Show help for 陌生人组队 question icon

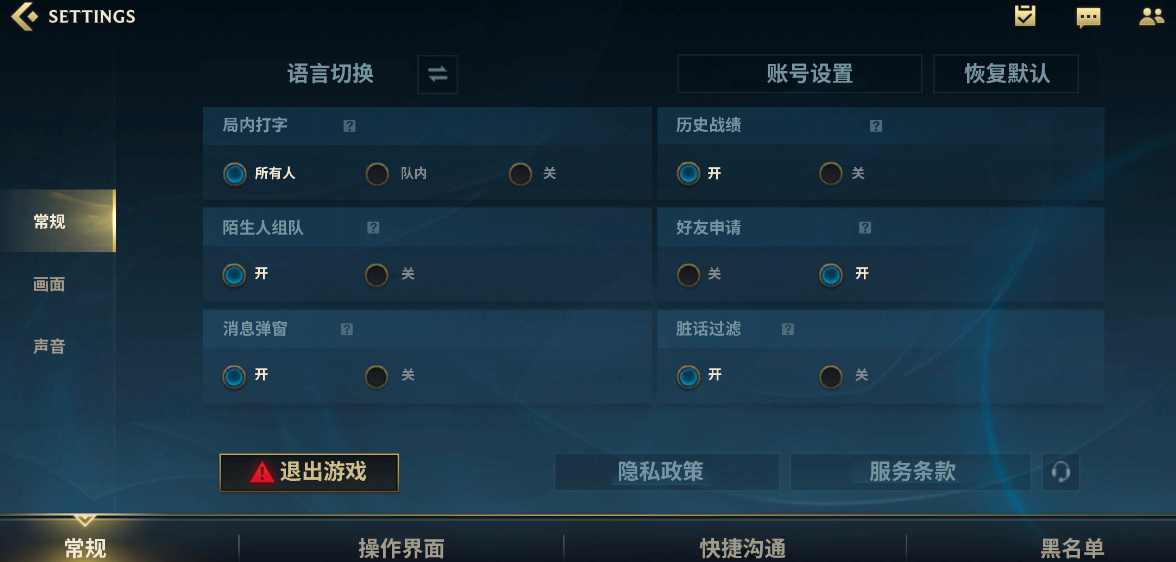tap(374, 228)
